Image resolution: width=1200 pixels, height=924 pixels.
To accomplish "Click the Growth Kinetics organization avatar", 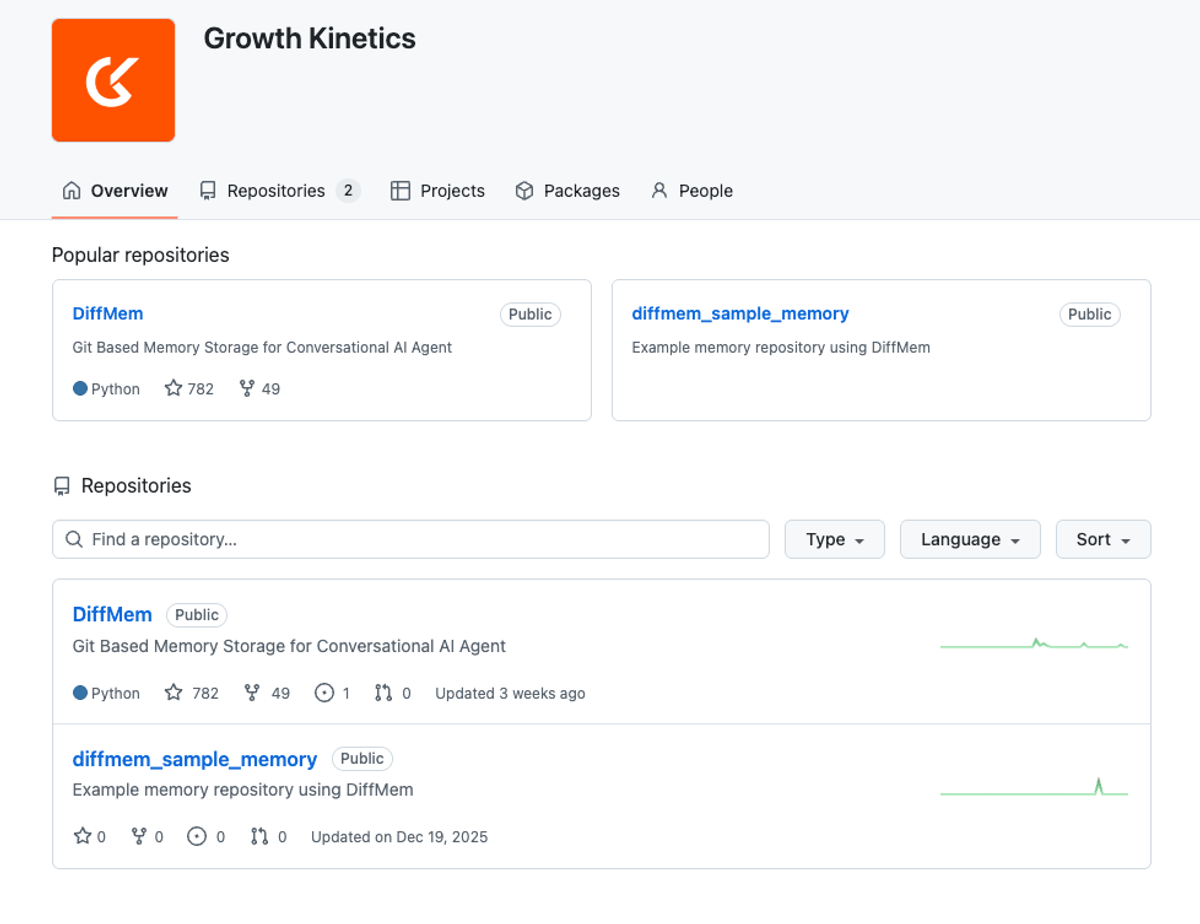I will (113, 80).
